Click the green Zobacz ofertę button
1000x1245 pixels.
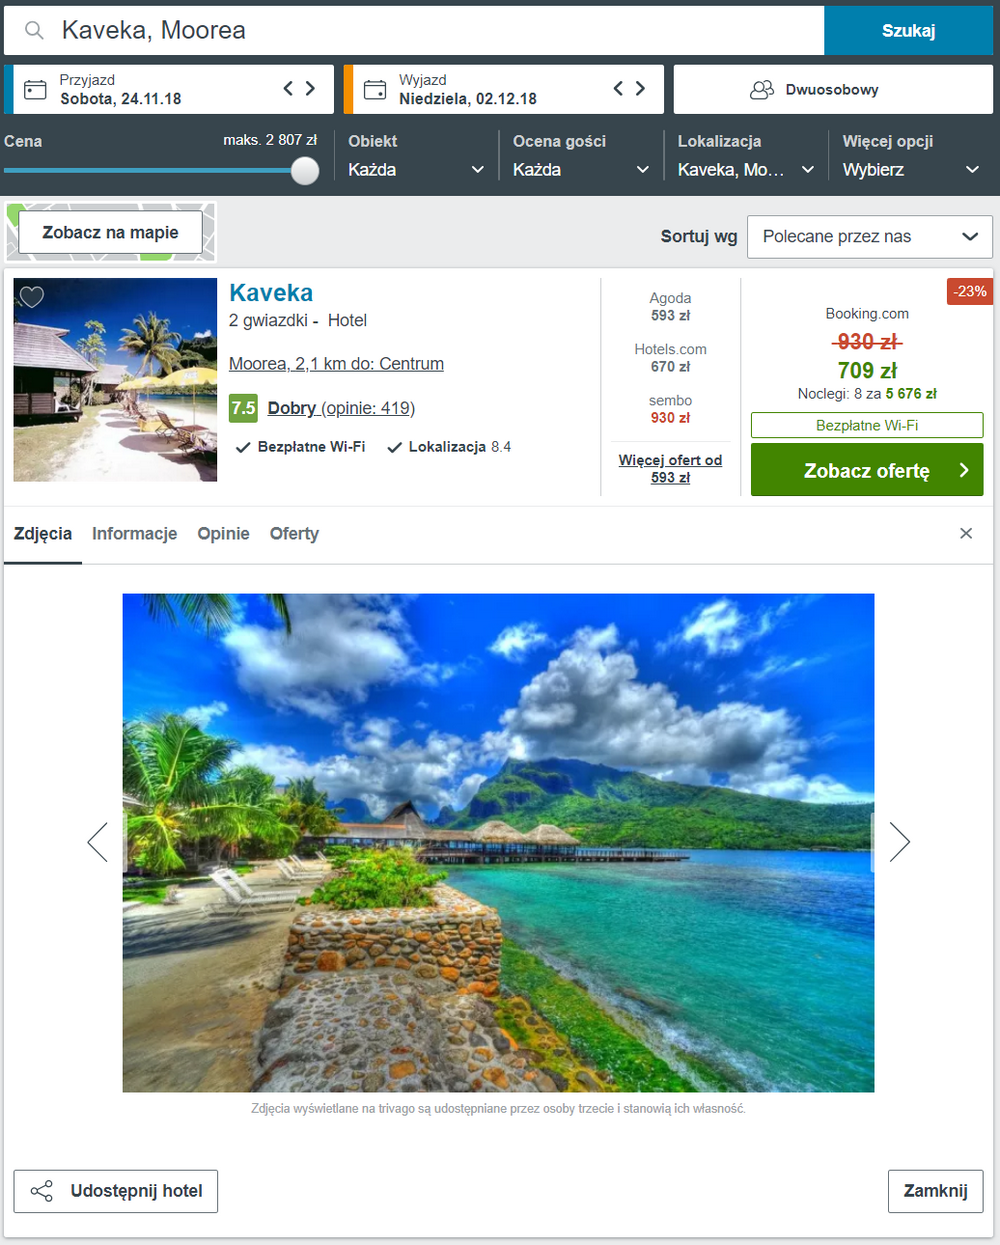click(x=867, y=470)
